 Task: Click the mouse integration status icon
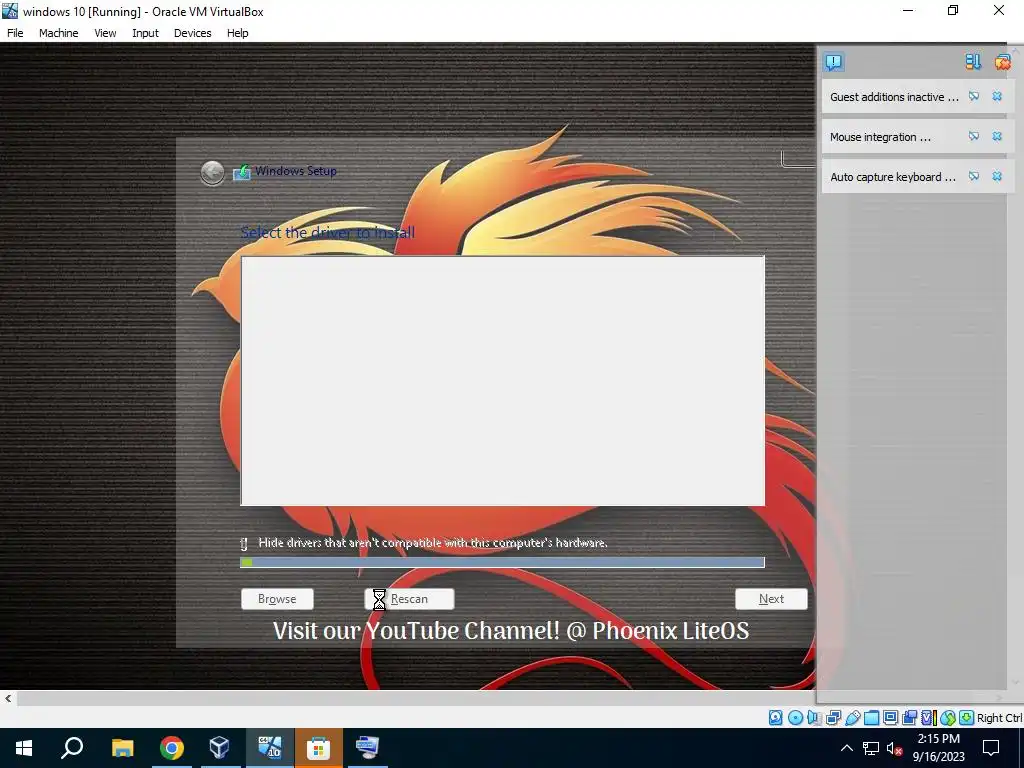[x=948, y=718]
